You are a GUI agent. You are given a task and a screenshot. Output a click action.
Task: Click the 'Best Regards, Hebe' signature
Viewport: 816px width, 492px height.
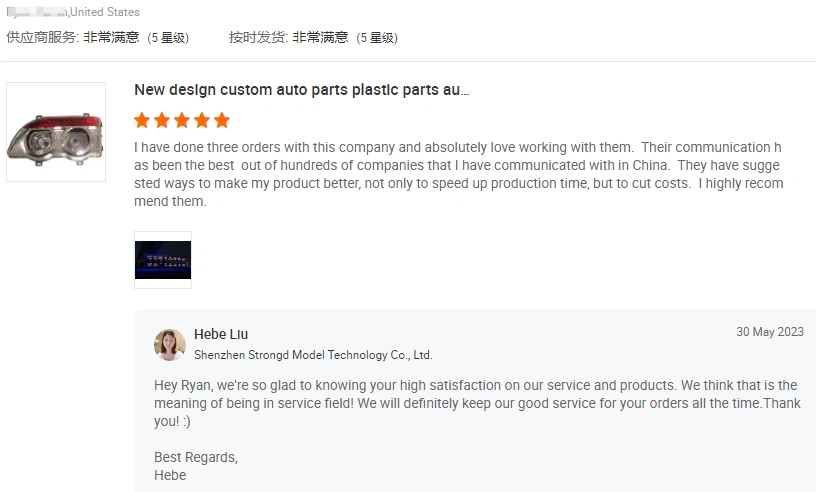[x=196, y=466]
